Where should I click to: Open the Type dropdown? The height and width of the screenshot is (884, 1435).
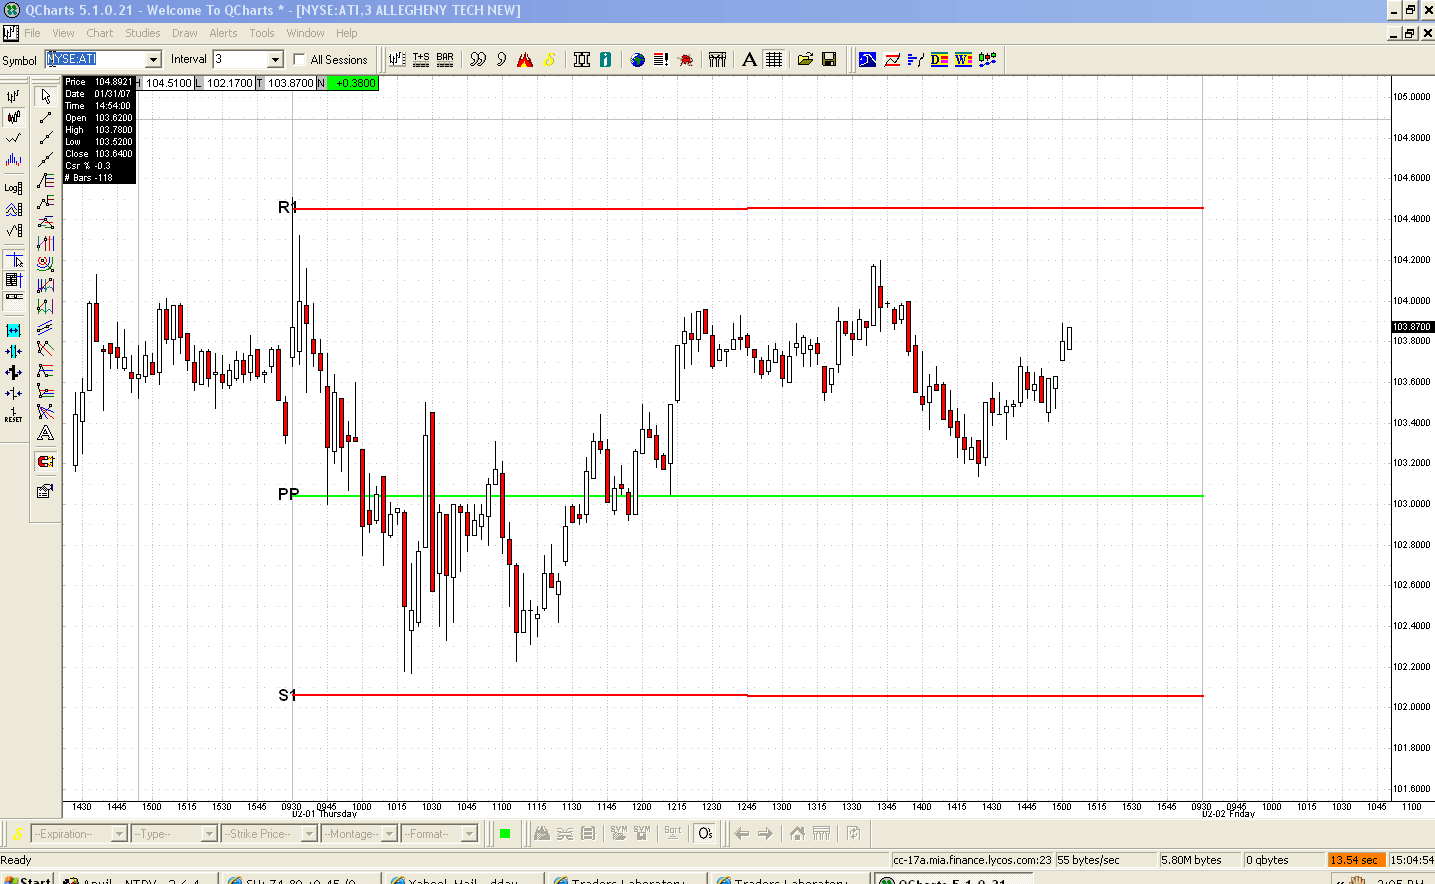175,834
